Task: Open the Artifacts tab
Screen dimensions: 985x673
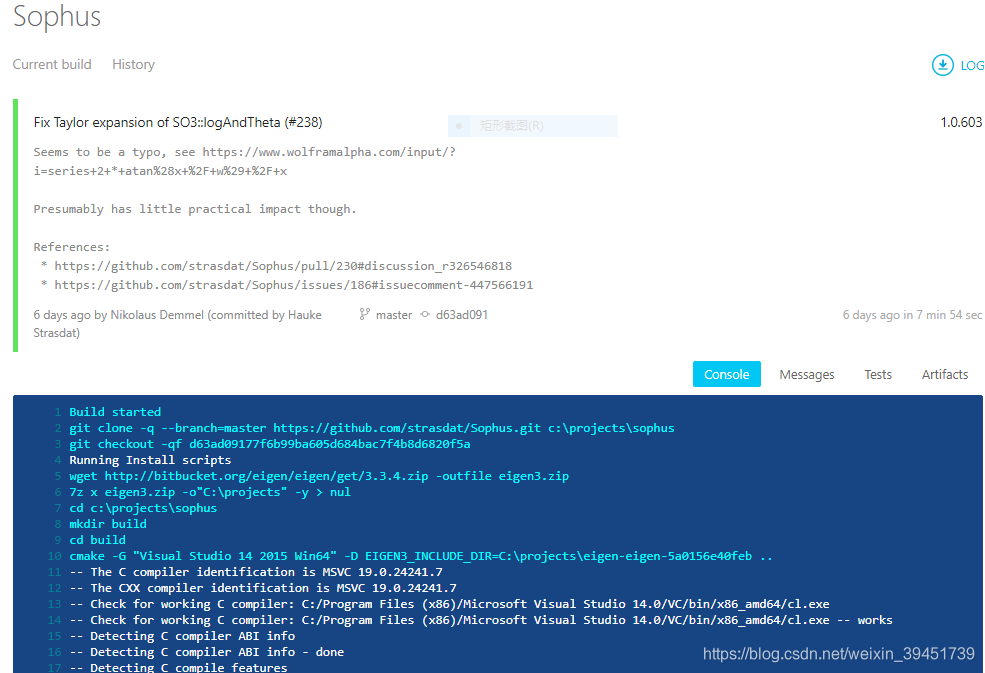Action: tap(945, 375)
